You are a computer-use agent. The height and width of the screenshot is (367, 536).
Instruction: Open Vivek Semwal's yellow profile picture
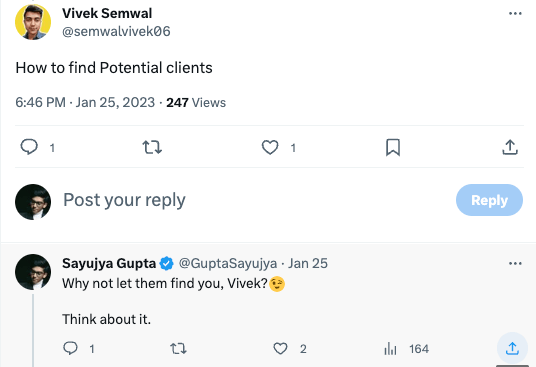pos(33,22)
